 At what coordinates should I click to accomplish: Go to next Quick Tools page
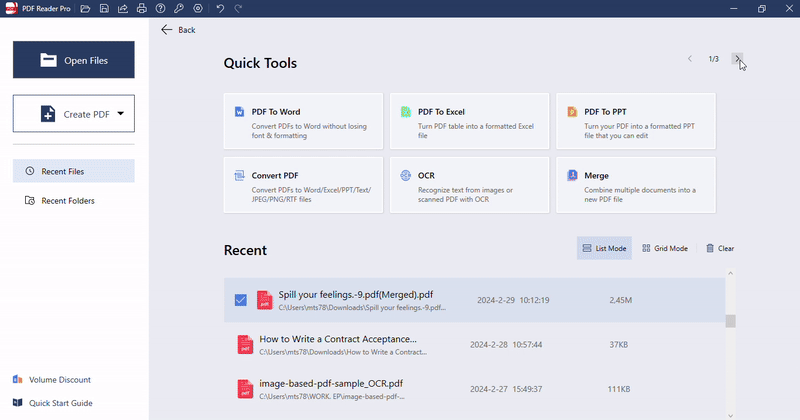click(737, 59)
